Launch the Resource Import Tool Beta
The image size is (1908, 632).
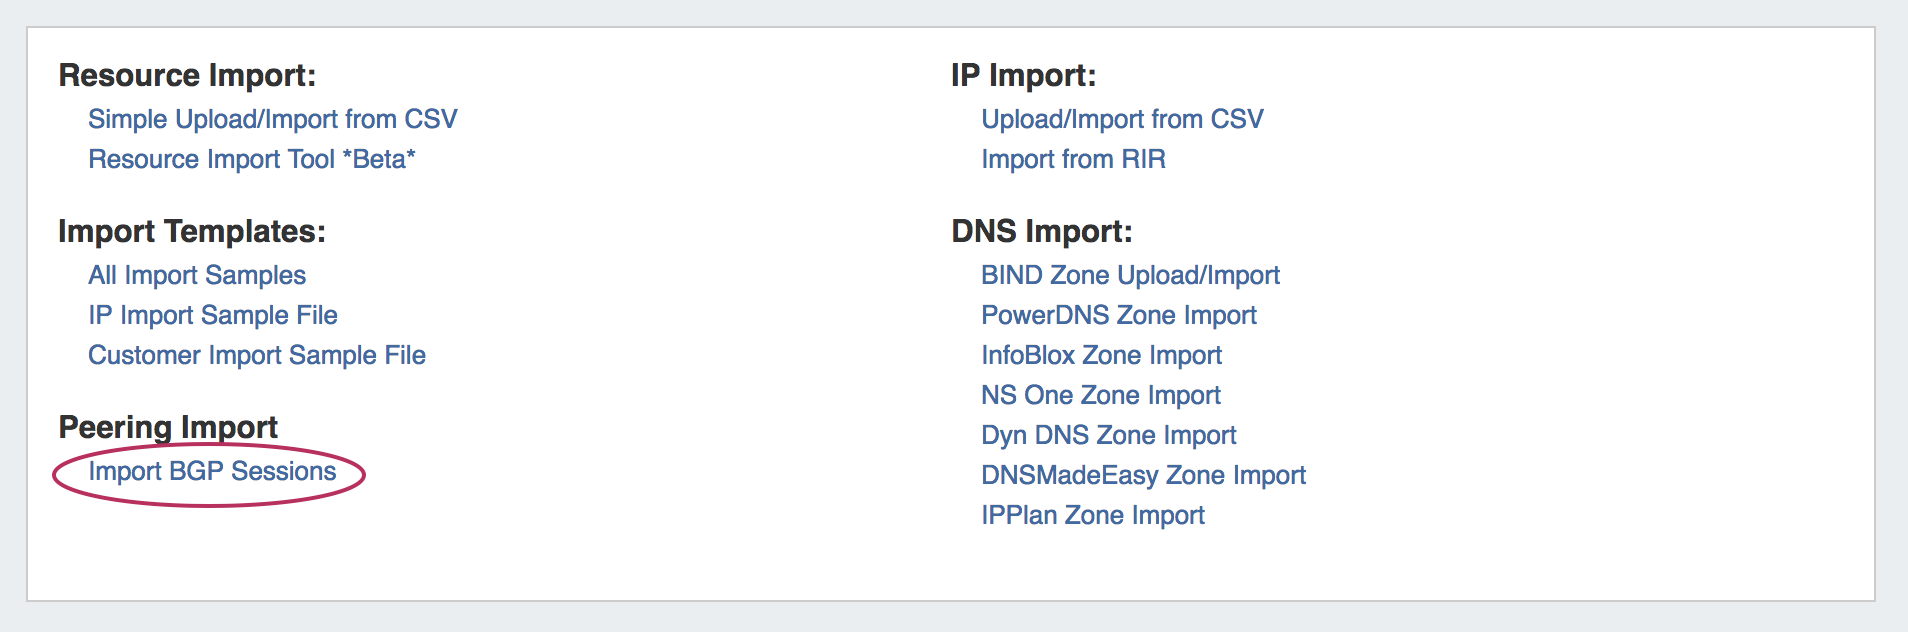[251, 159]
